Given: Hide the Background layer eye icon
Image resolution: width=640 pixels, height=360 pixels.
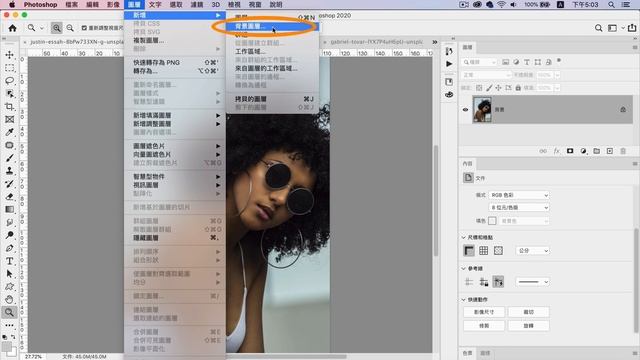Looking at the screenshot, I should pos(465,109).
